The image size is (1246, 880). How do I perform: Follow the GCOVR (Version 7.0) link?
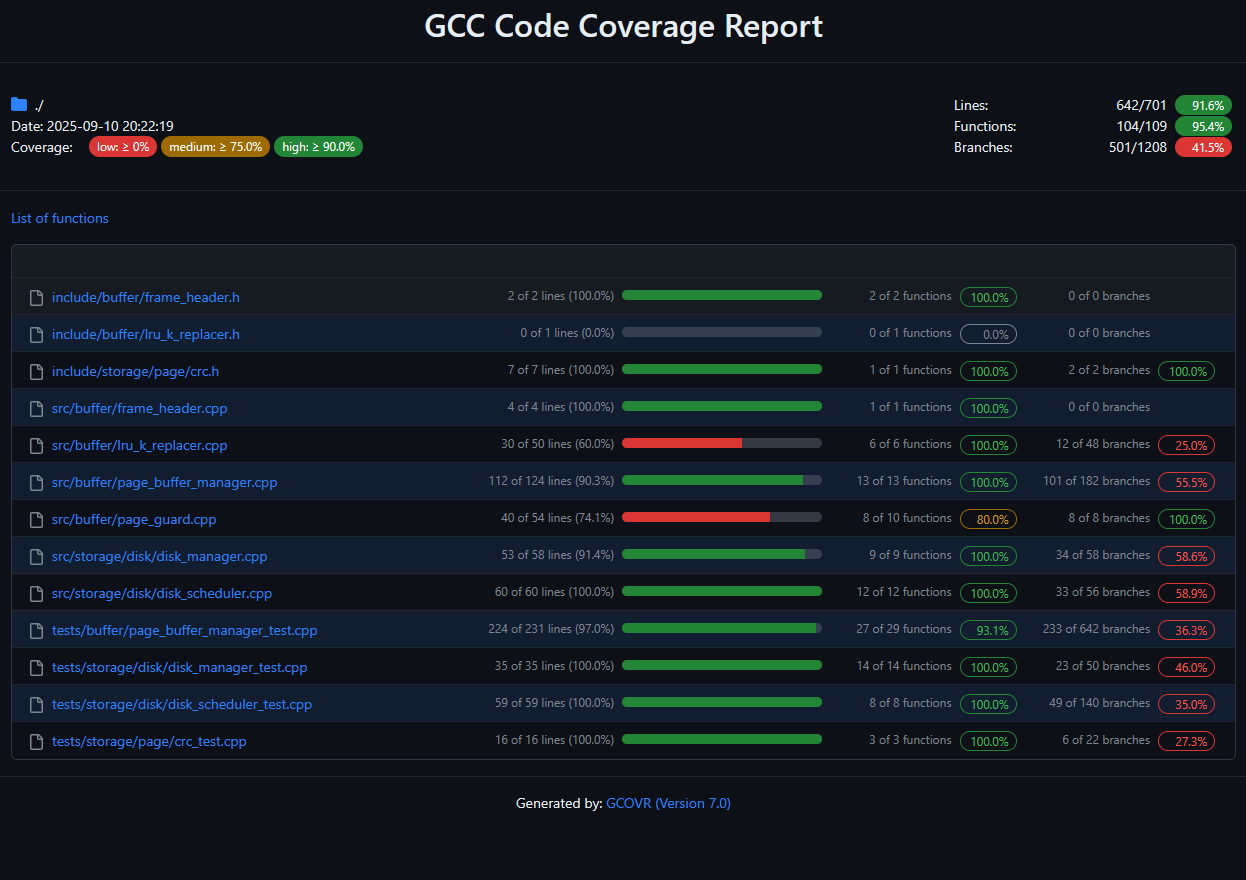tap(668, 803)
